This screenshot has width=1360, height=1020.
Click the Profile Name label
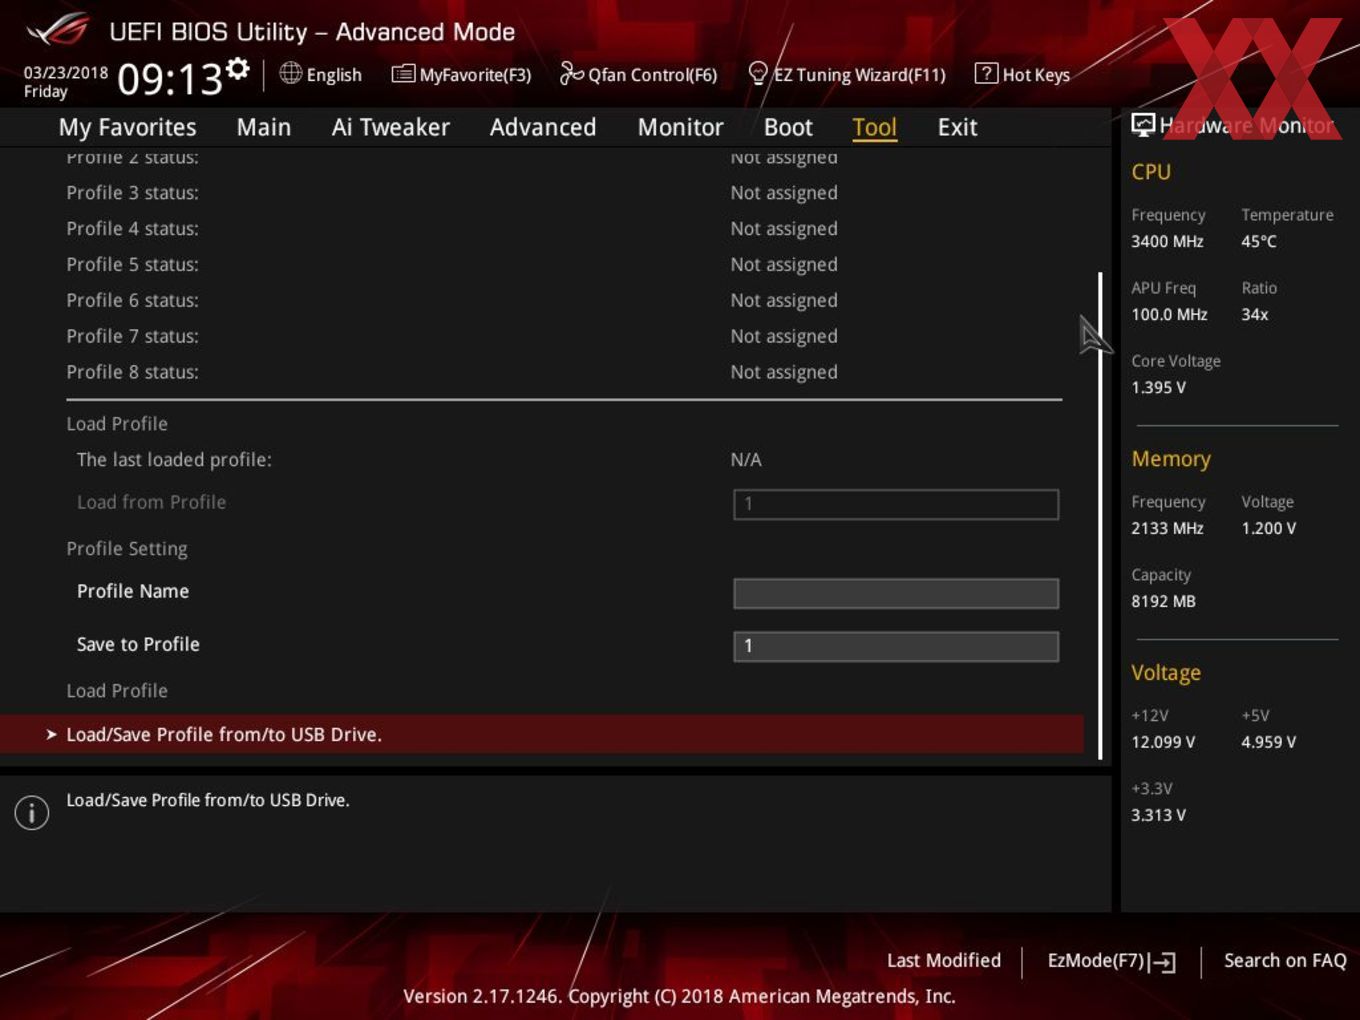[x=133, y=591]
